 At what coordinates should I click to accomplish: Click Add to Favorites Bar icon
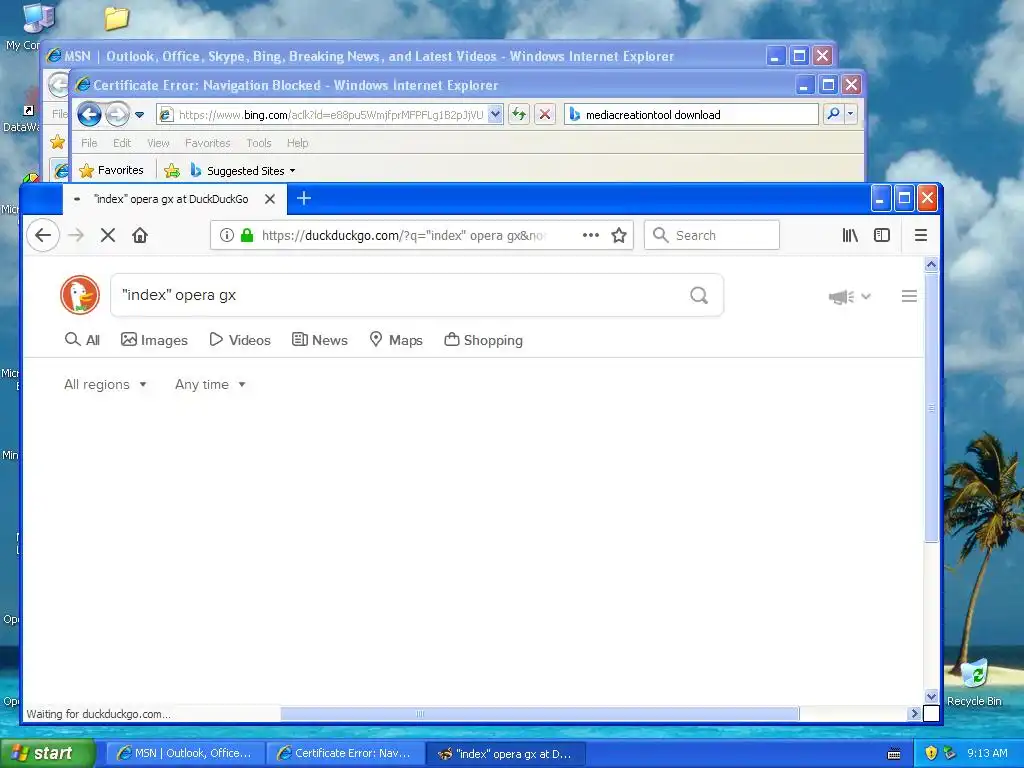172,170
